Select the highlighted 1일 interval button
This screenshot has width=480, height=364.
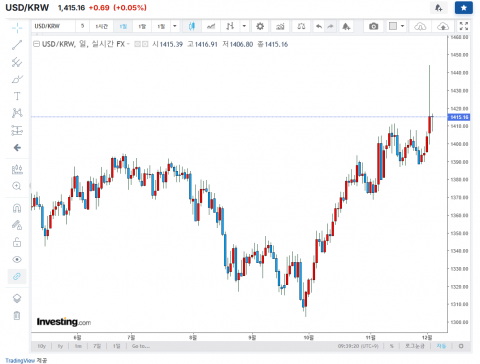123,26
